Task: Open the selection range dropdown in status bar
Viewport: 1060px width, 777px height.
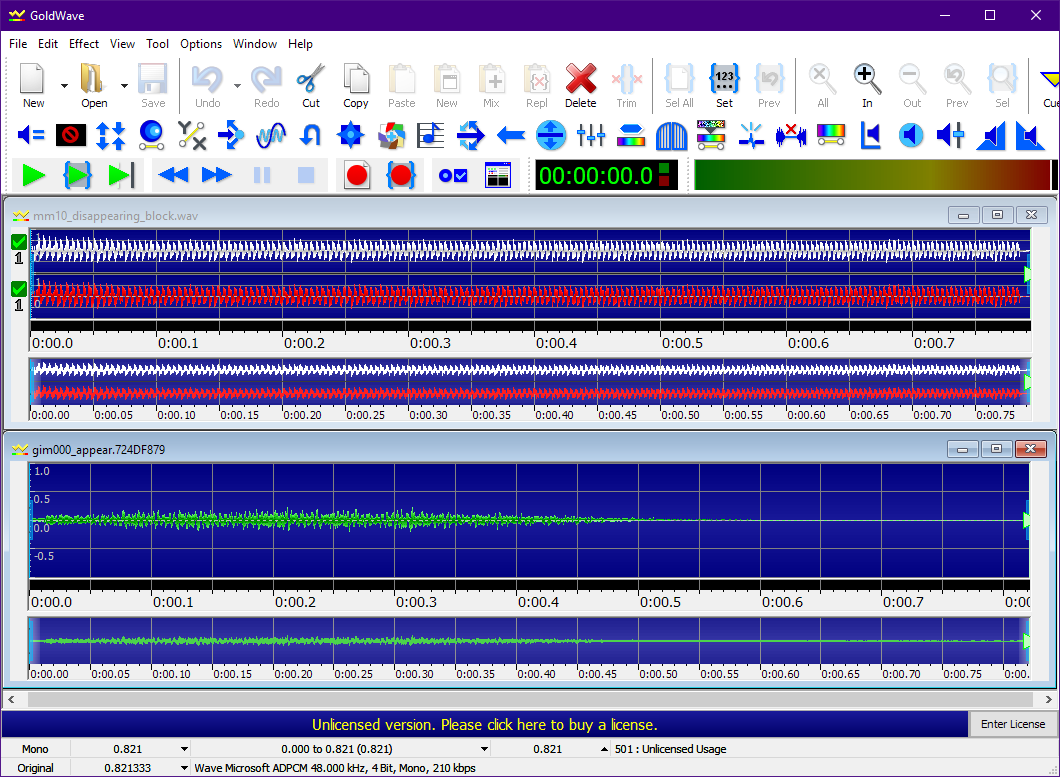Action: (x=485, y=749)
